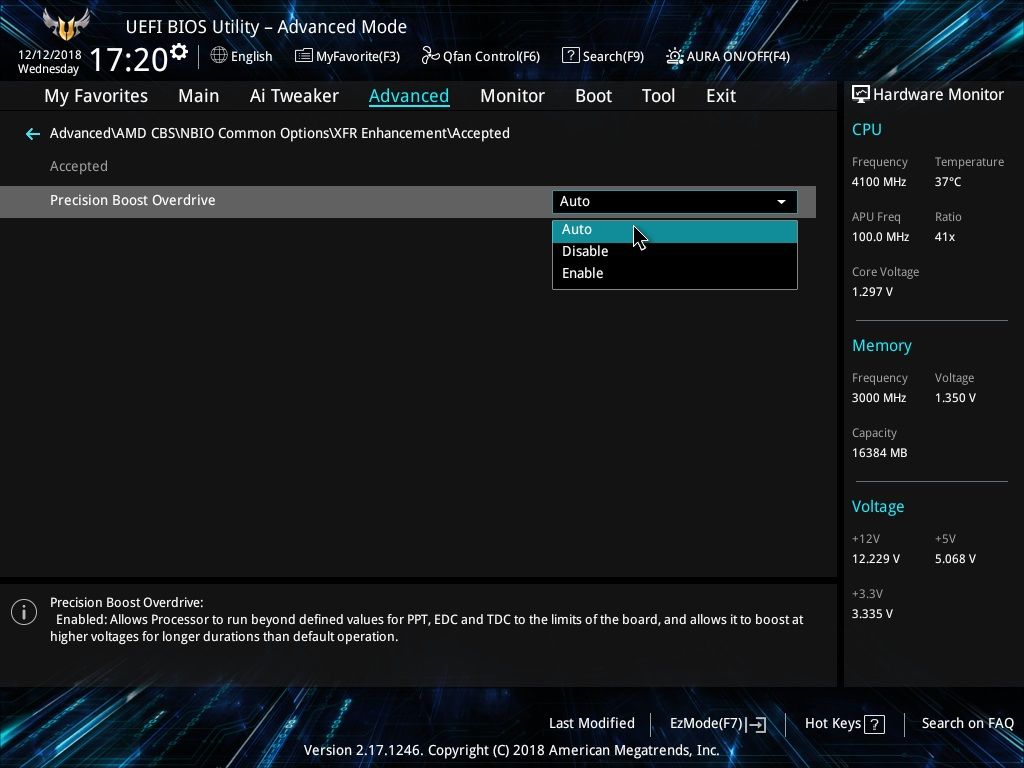The image size is (1024, 768).
Task: Click the globe language icon
Action: [219, 56]
